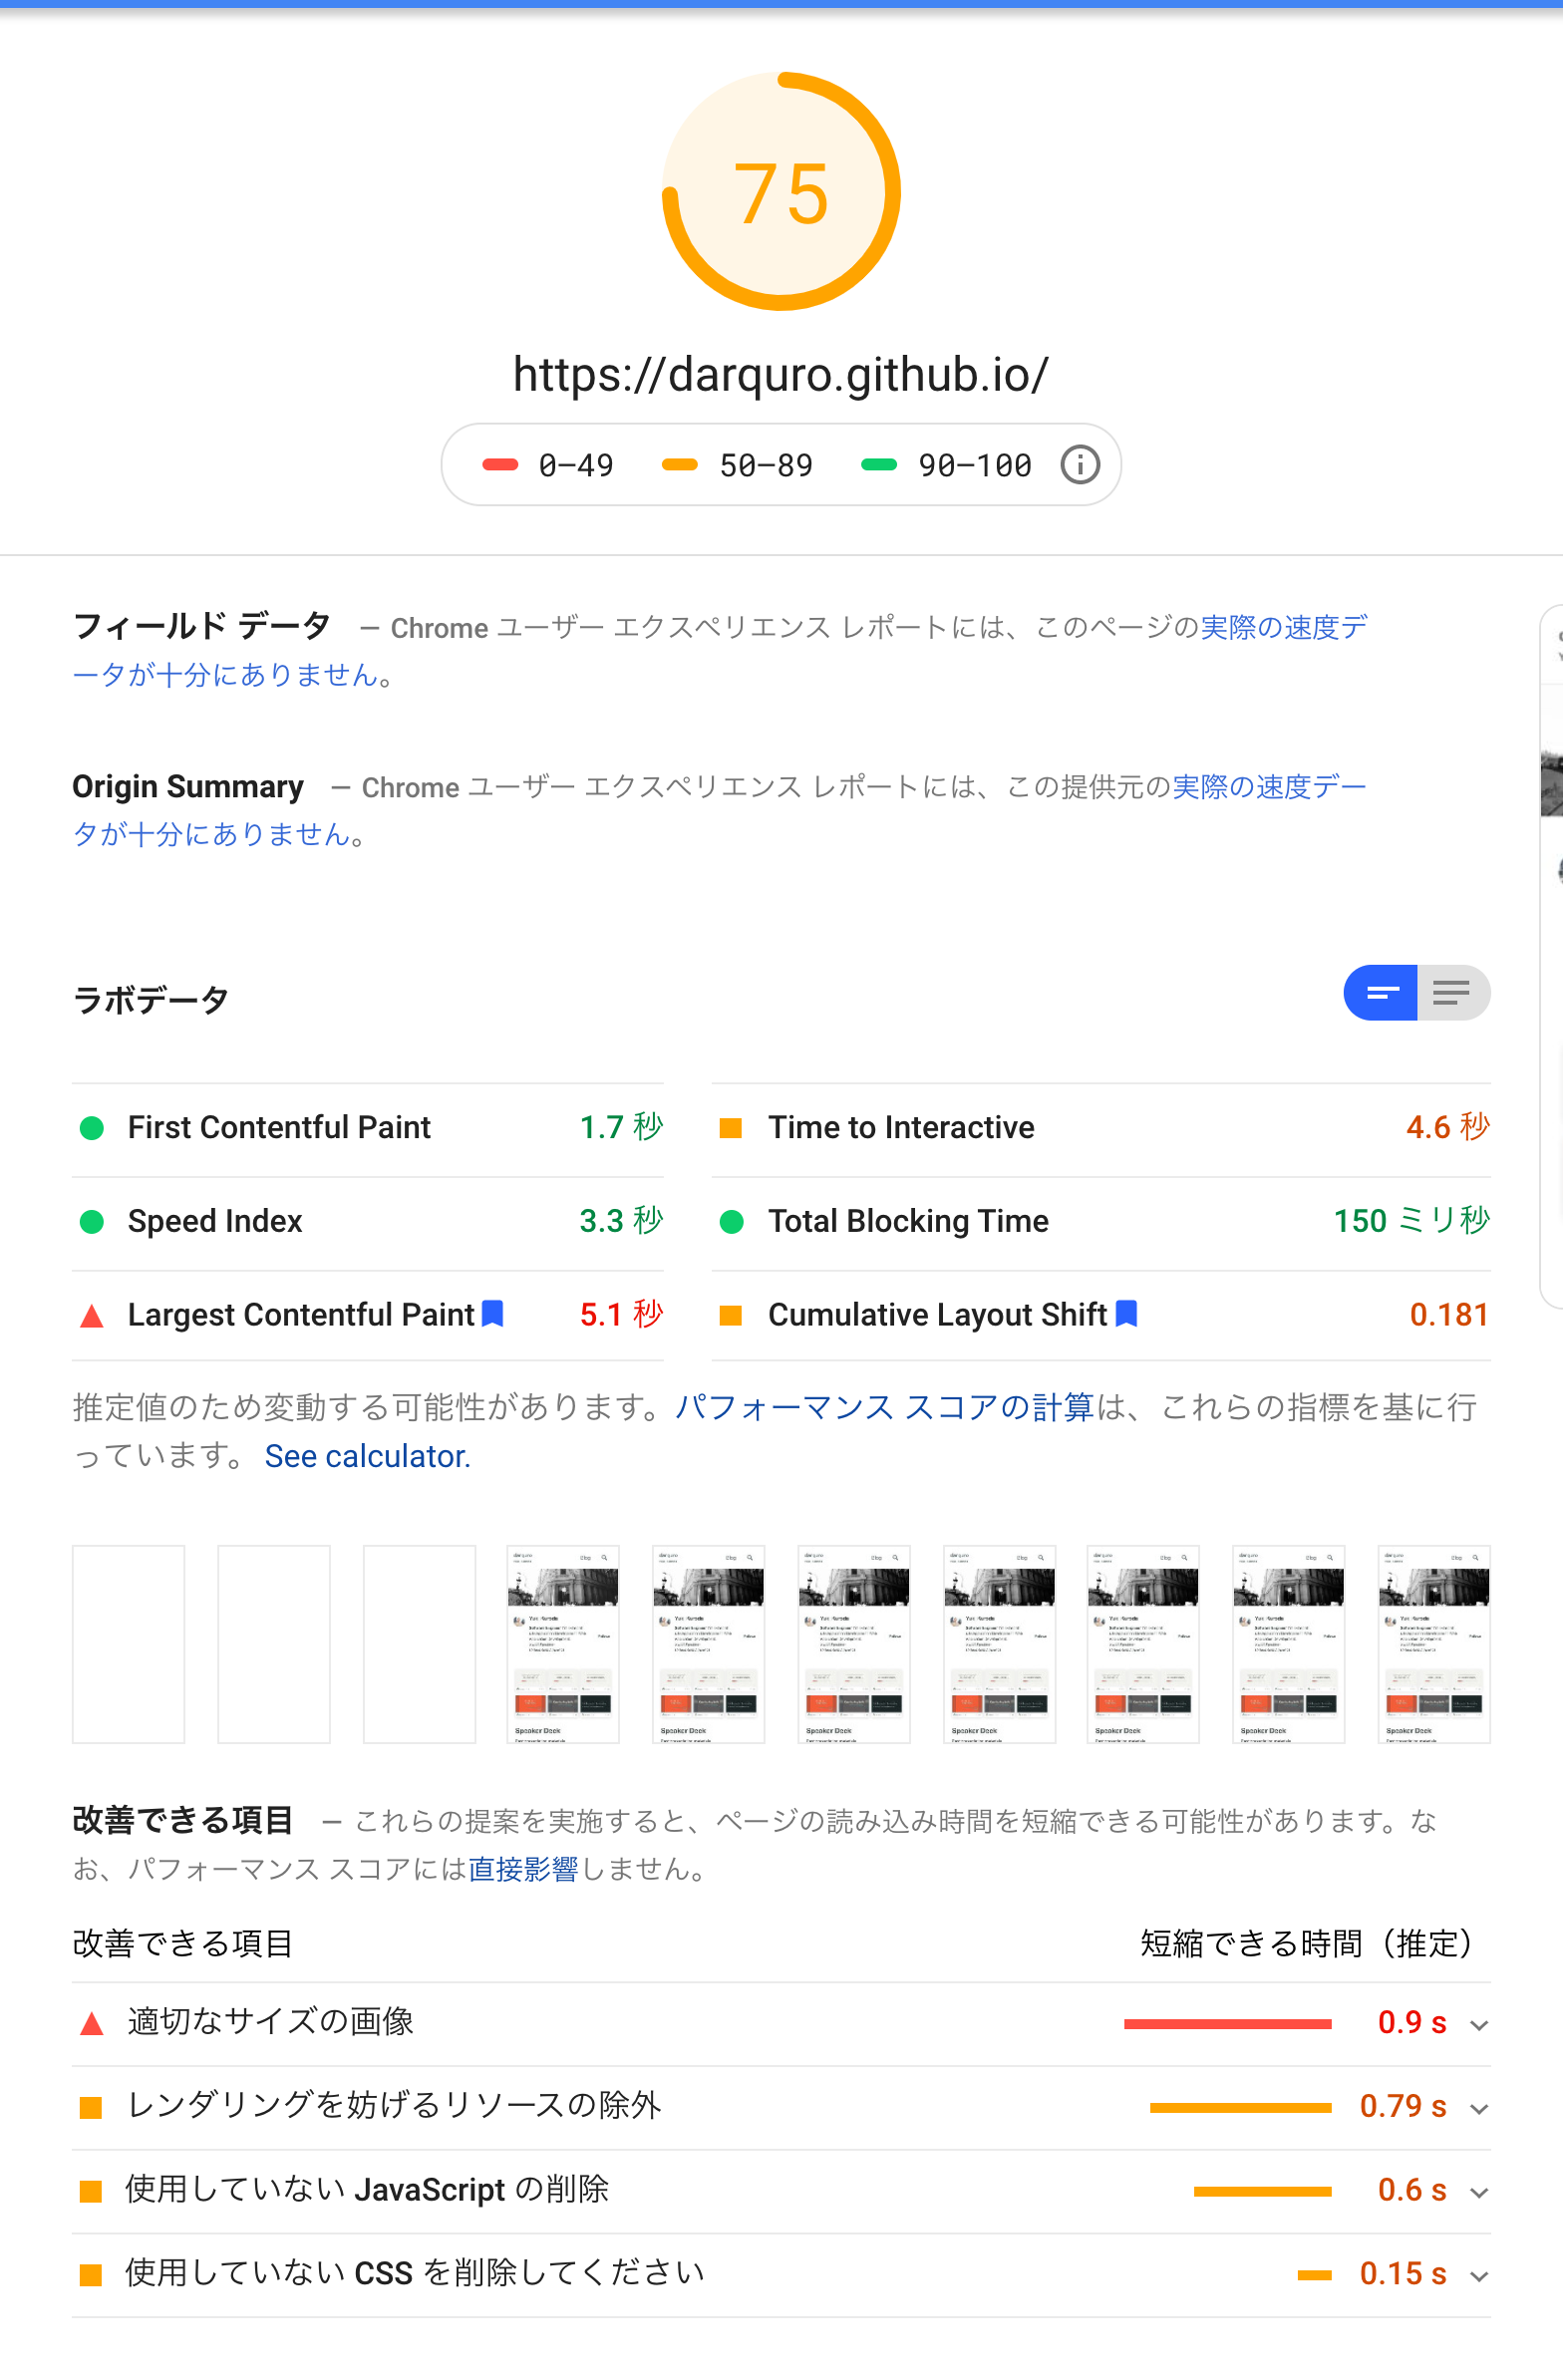Click the performance score gauge showing 75
The width and height of the screenshot is (1563, 2380).
[x=781, y=191]
